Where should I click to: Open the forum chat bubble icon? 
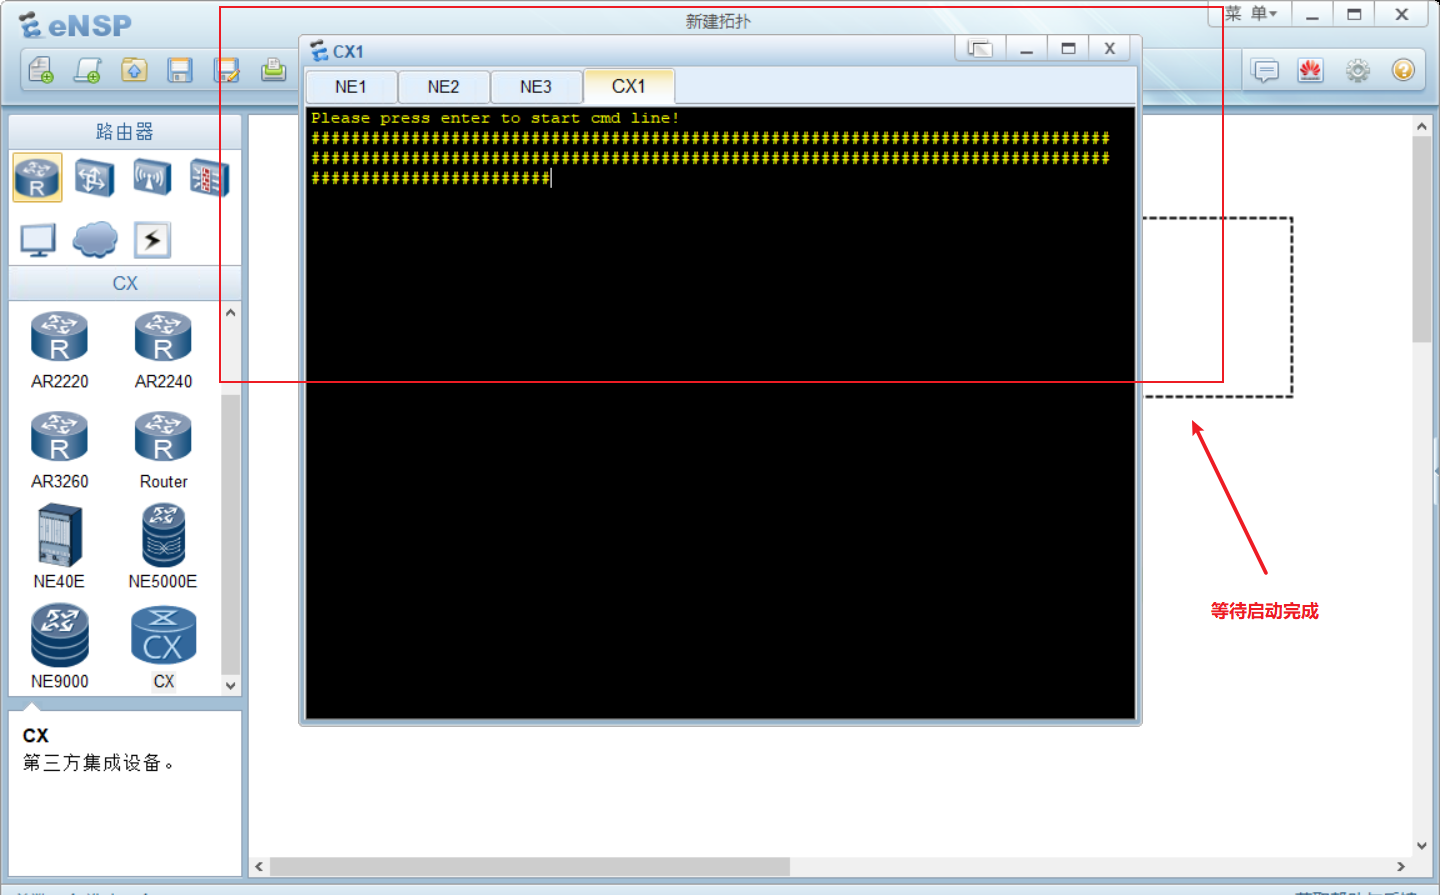coord(1265,70)
